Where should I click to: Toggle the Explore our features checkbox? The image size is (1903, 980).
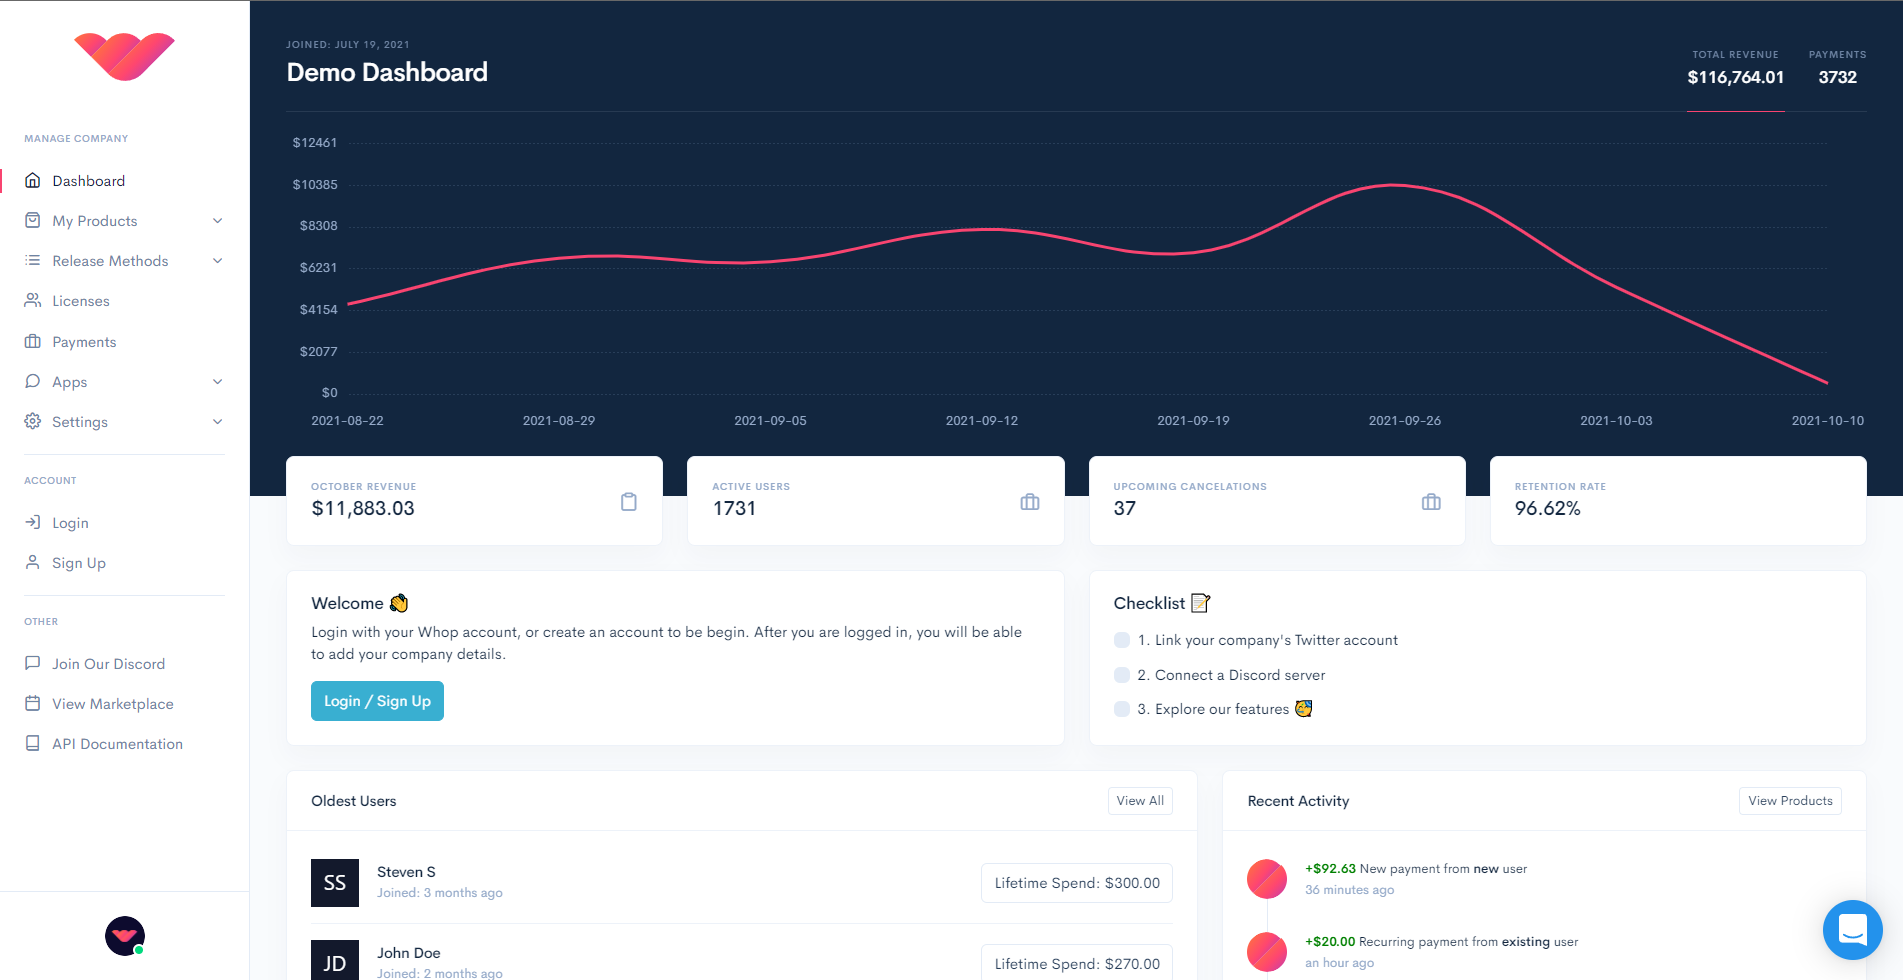(1122, 709)
